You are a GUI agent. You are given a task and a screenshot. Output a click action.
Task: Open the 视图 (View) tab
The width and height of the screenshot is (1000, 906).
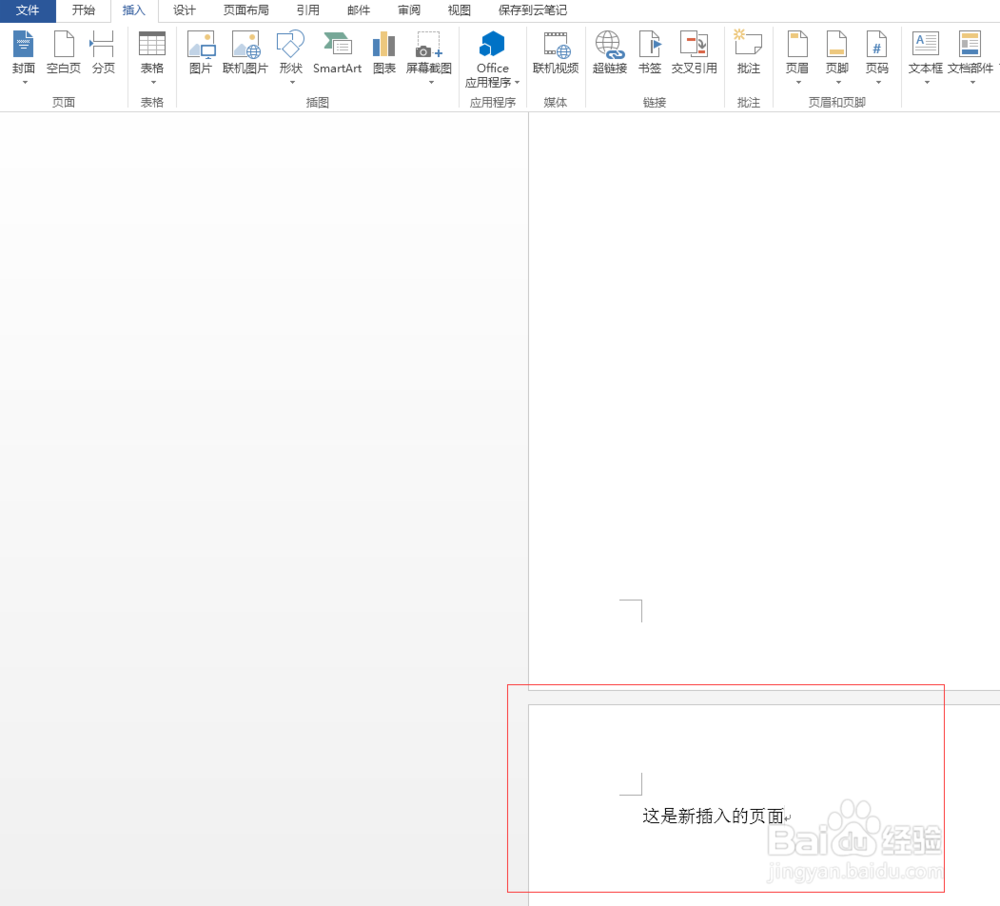coord(459,11)
